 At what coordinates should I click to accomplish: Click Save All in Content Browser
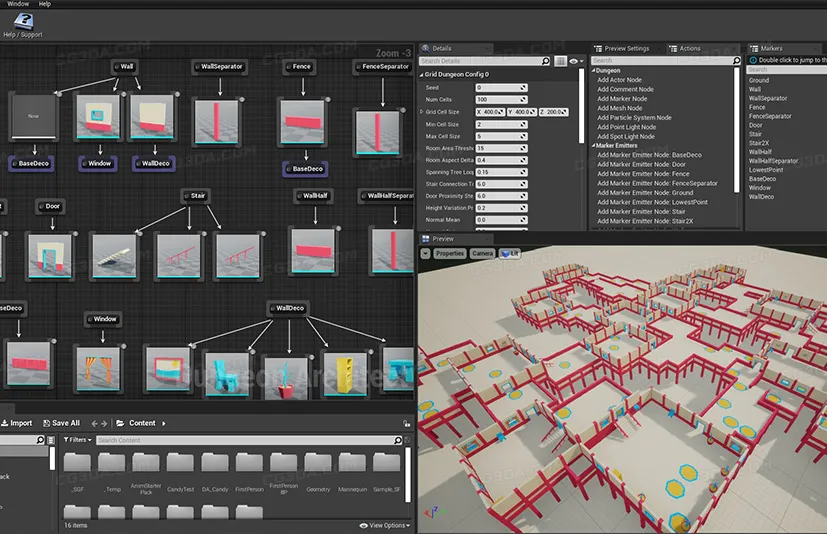coord(61,423)
